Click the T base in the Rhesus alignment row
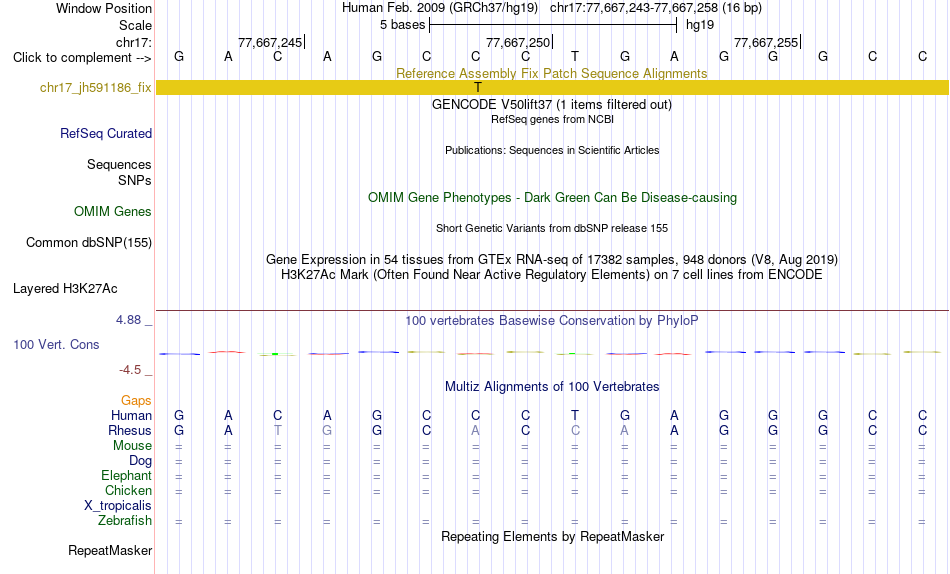 click(277, 430)
